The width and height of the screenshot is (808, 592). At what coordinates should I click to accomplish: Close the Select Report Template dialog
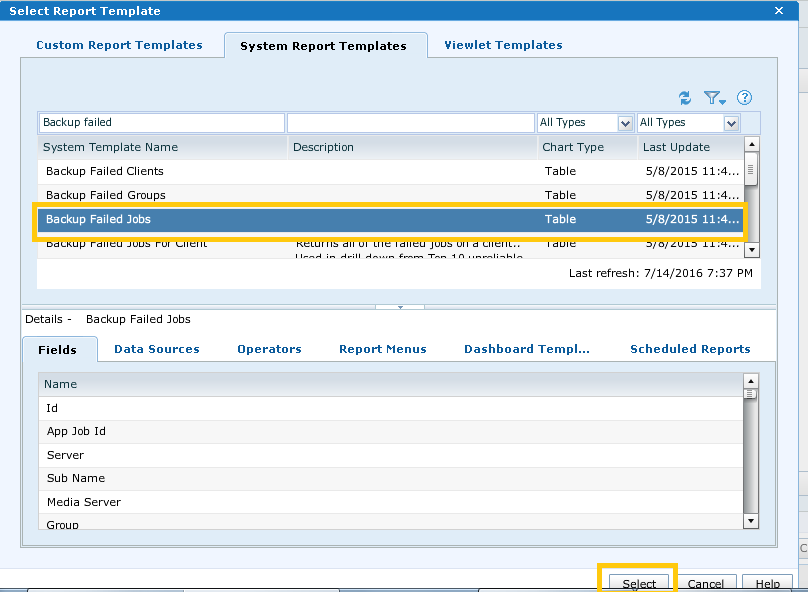coord(779,10)
